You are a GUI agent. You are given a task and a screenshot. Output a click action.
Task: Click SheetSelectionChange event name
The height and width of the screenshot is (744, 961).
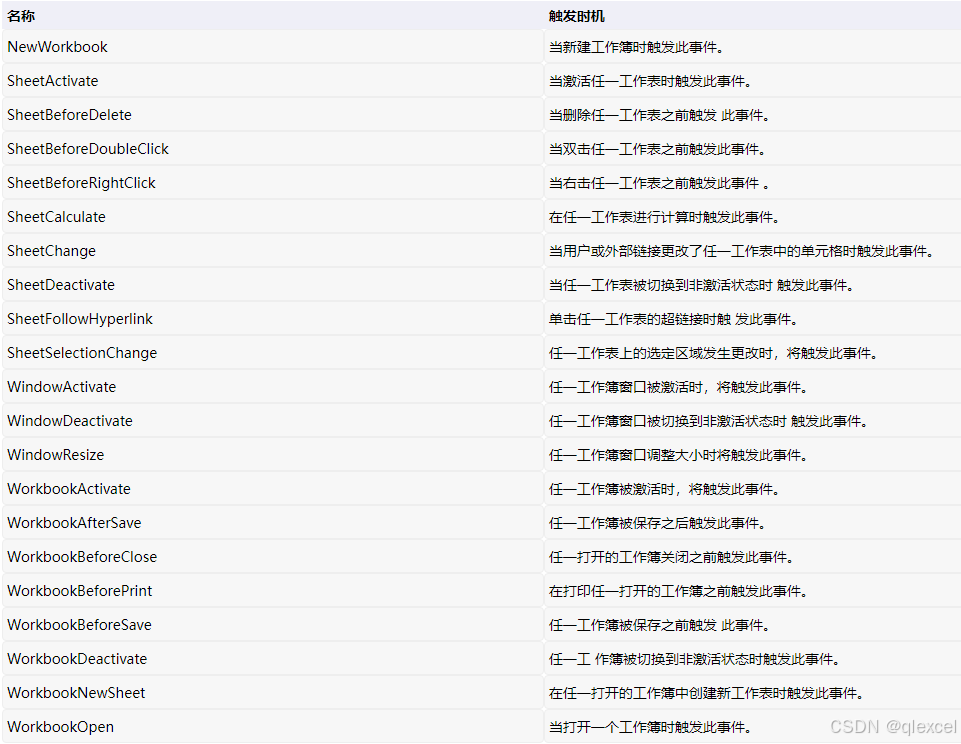tap(82, 353)
